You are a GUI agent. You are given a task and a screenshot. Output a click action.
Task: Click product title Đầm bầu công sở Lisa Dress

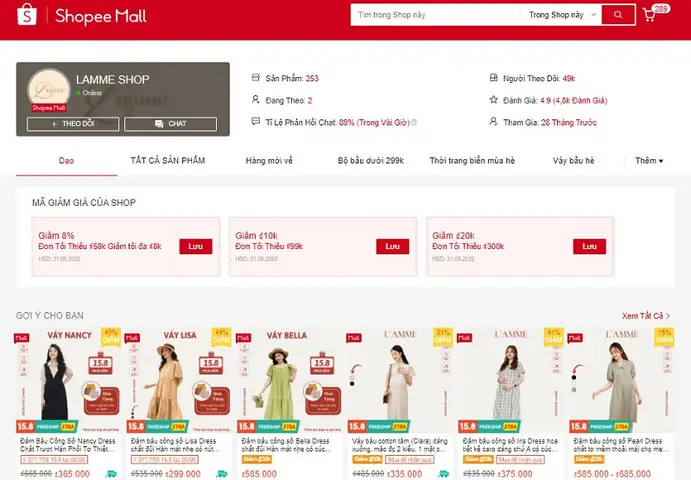click(175, 445)
